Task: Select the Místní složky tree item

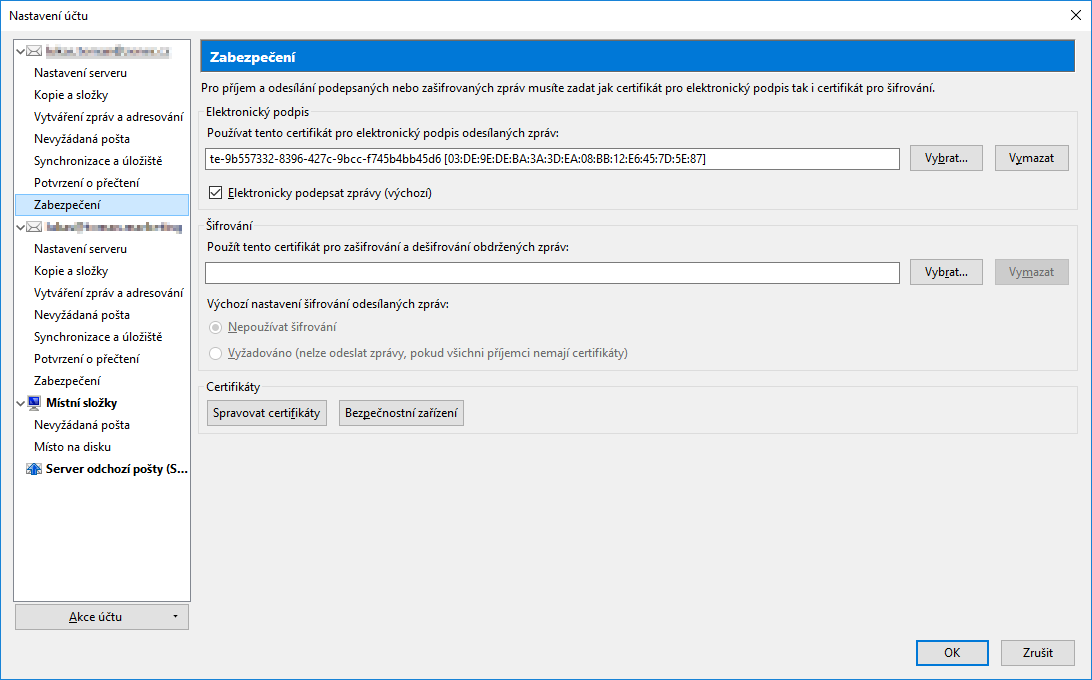Action: [81, 403]
